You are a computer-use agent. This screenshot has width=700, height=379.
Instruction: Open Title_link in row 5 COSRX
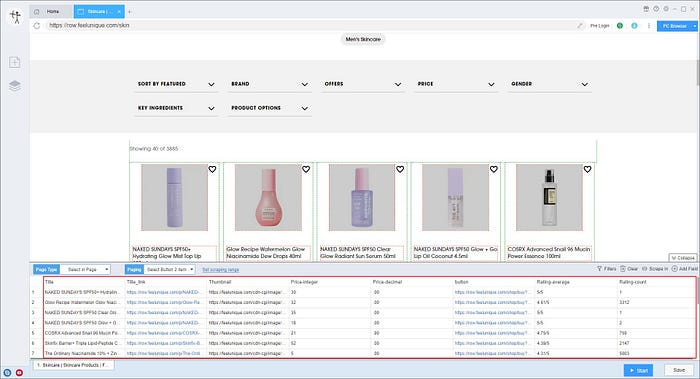[x=163, y=333]
